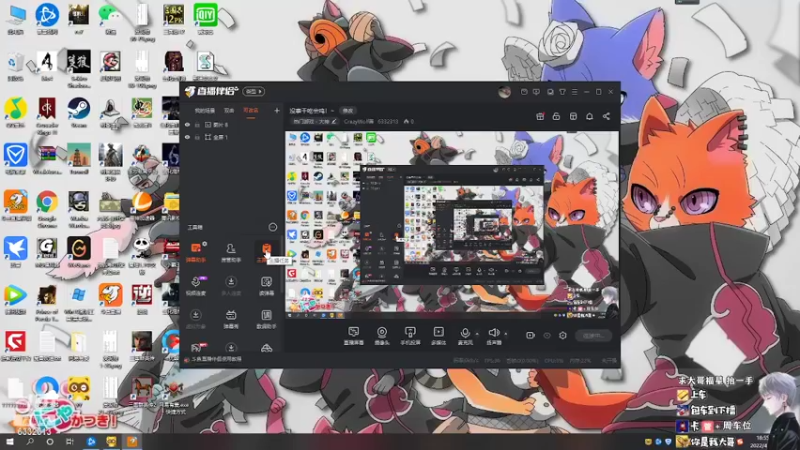Open the 虚拟形象 style tool icon right of download
The width and height of the screenshot is (800, 450).
266,286
